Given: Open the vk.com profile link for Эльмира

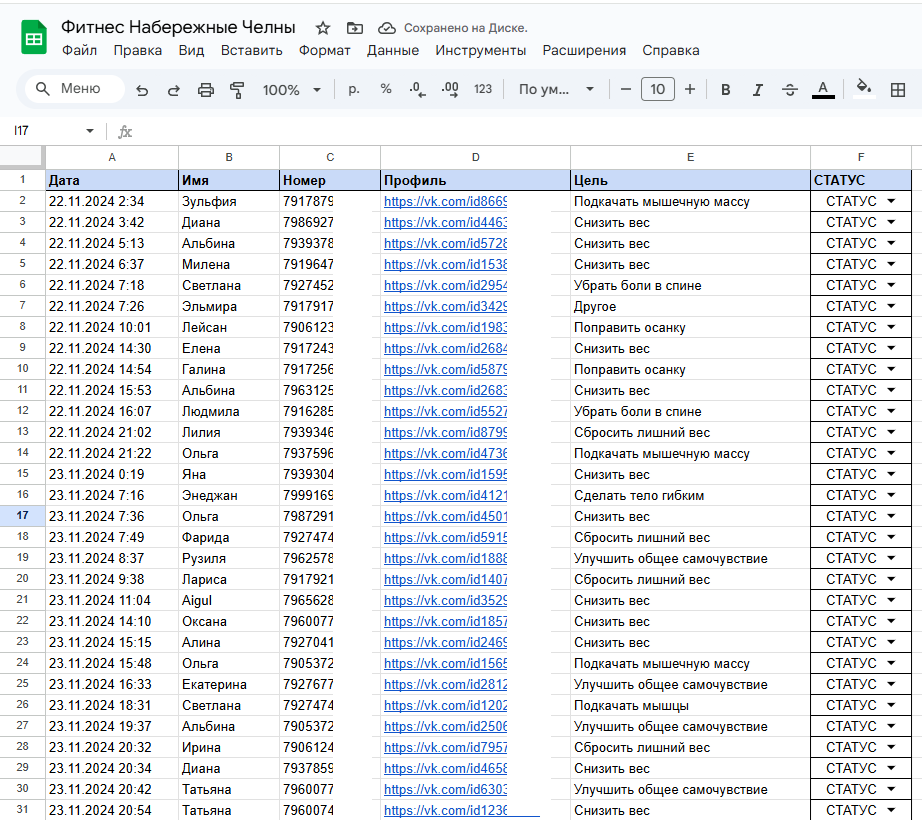Looking at the screenshot, I should 445,306.
